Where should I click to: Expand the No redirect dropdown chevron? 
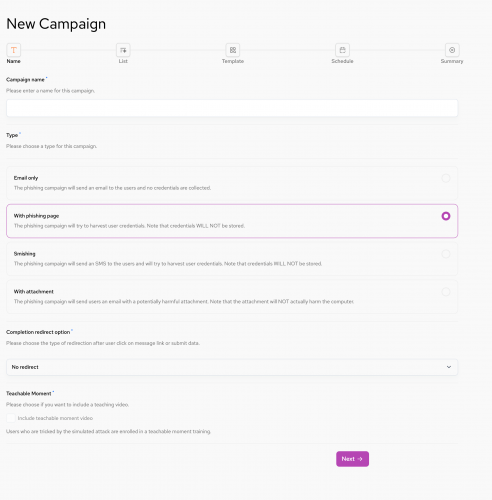click(x=449, y=367)
